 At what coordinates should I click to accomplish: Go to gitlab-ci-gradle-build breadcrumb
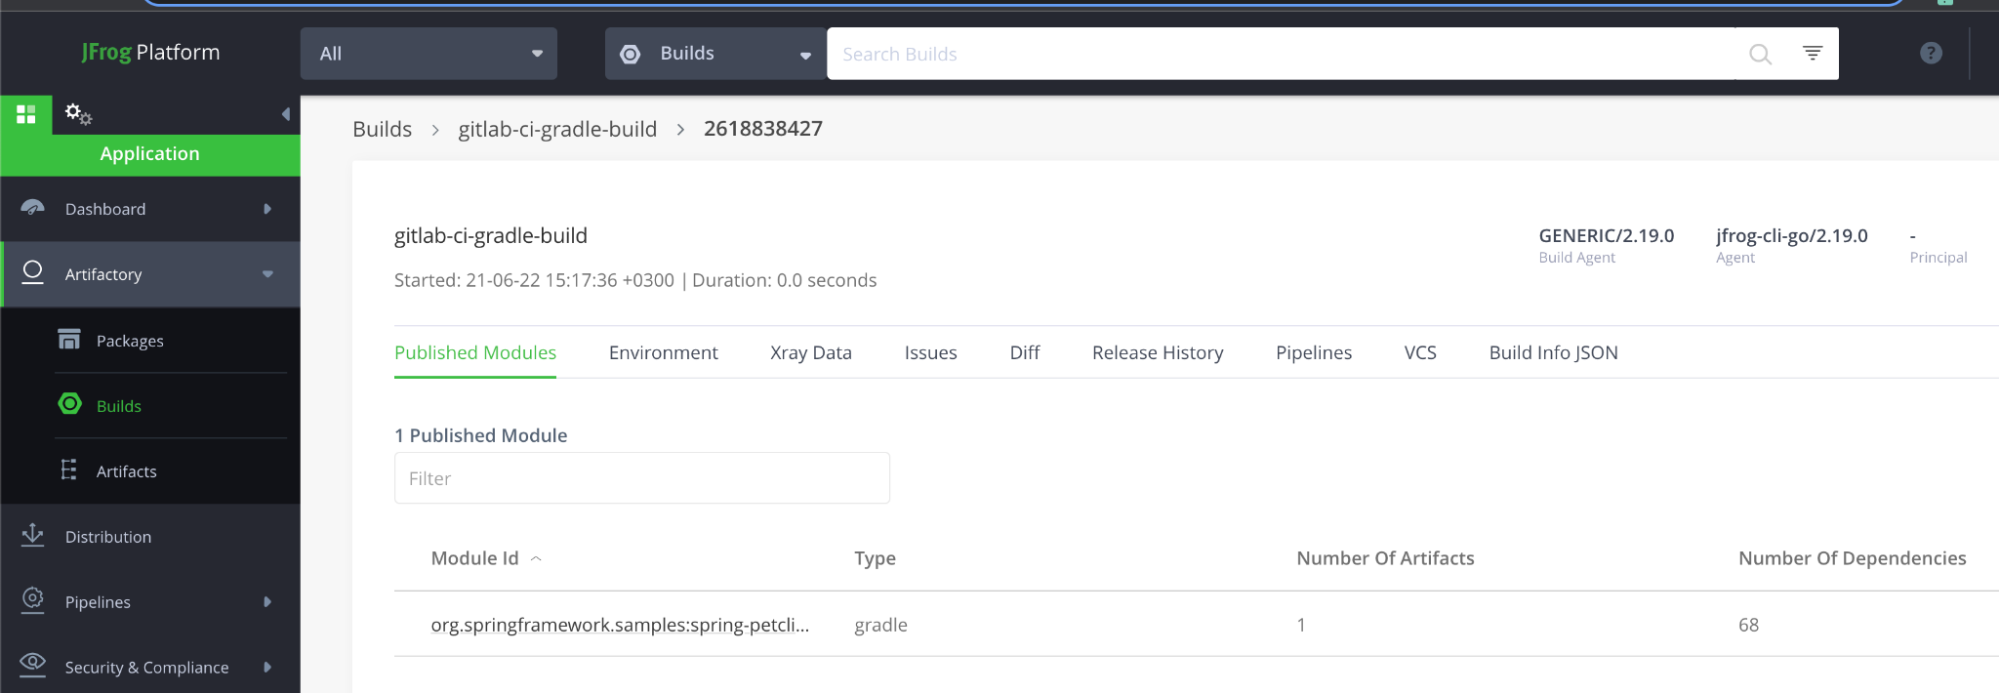pos(557,129)
